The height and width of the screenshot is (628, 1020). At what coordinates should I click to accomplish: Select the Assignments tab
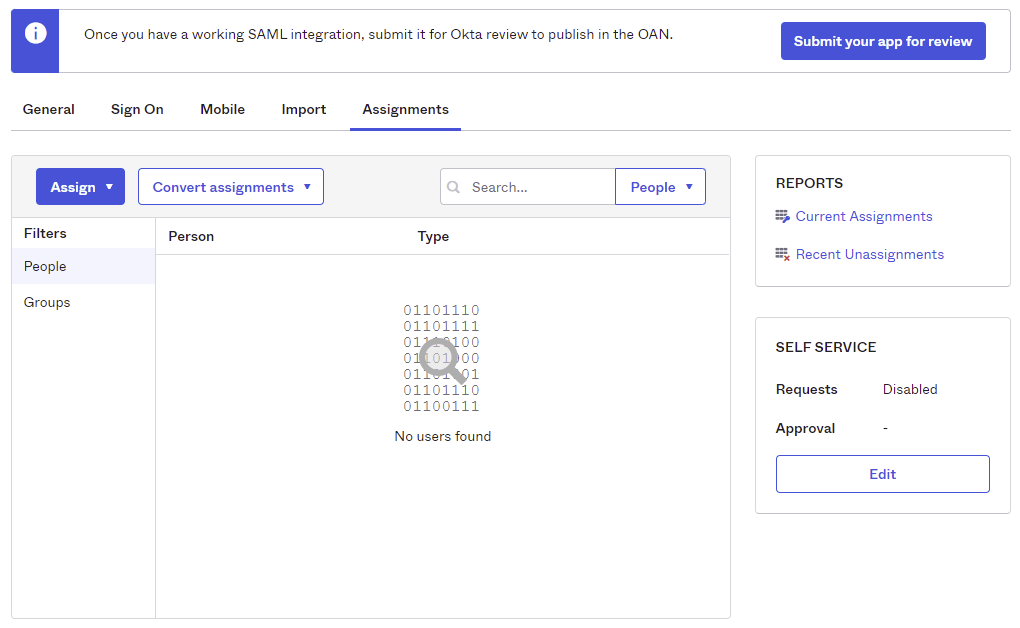[x=405, y=109]
